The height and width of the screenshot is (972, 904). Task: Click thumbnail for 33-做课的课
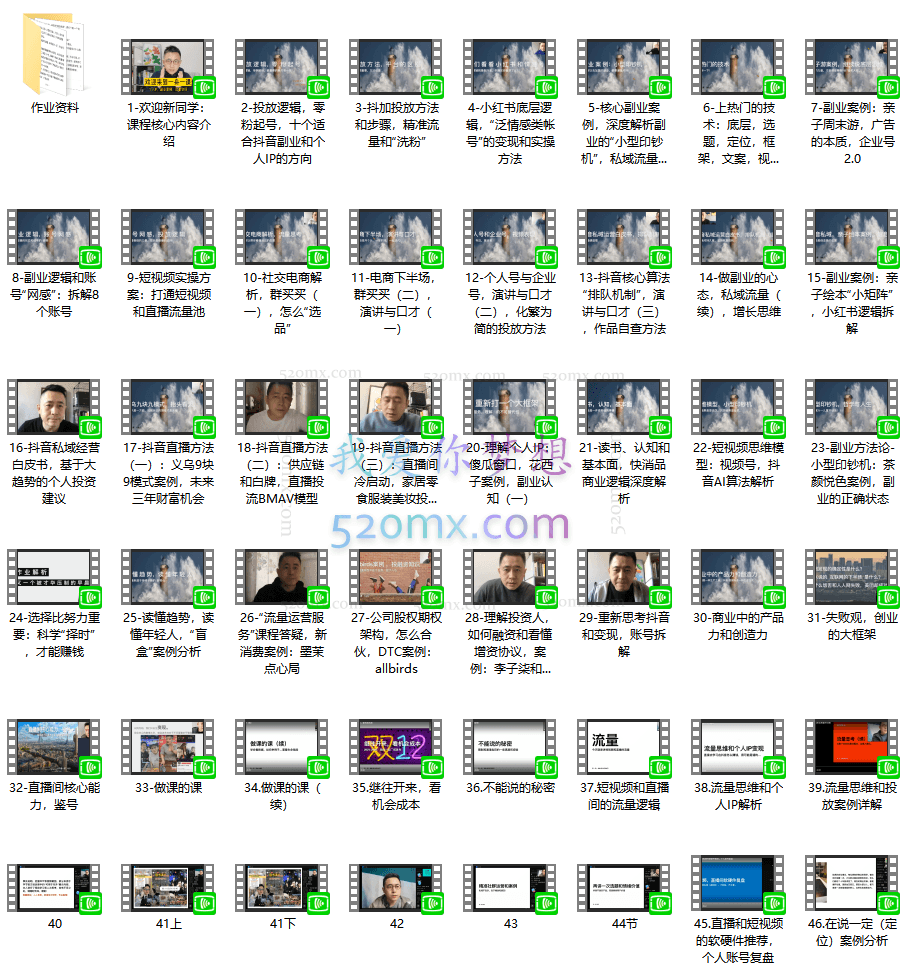pos(168,747)
